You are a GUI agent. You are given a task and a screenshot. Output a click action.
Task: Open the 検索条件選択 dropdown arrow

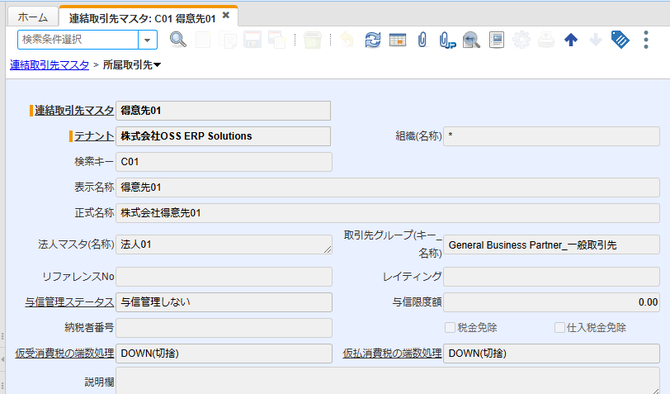tap(147, 40)
